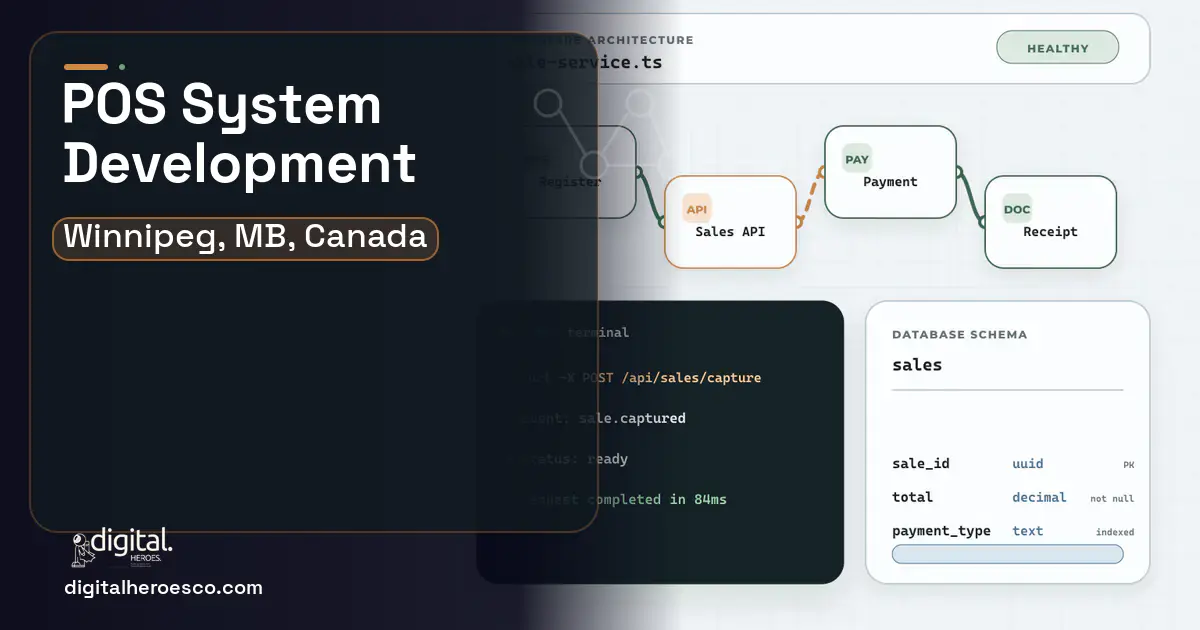Open the digitalheroesco.com link
The image size is (1200, 630).
tap(163, 588)
